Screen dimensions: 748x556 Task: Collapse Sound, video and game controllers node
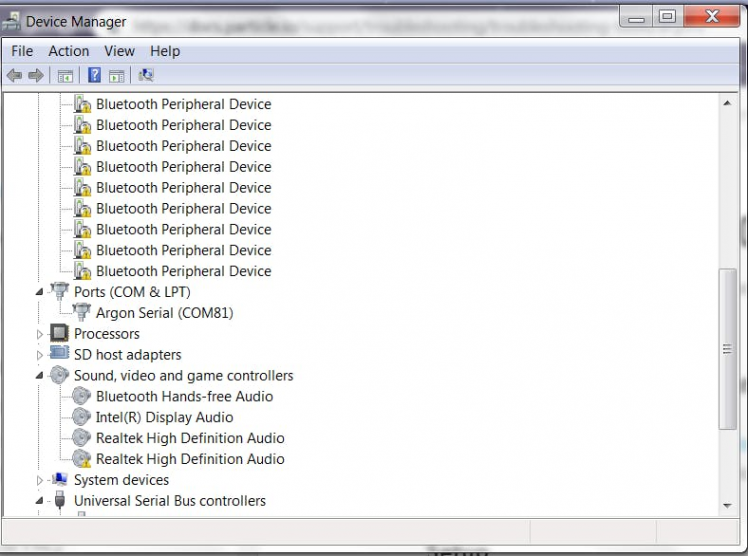(x=40, y=376)
